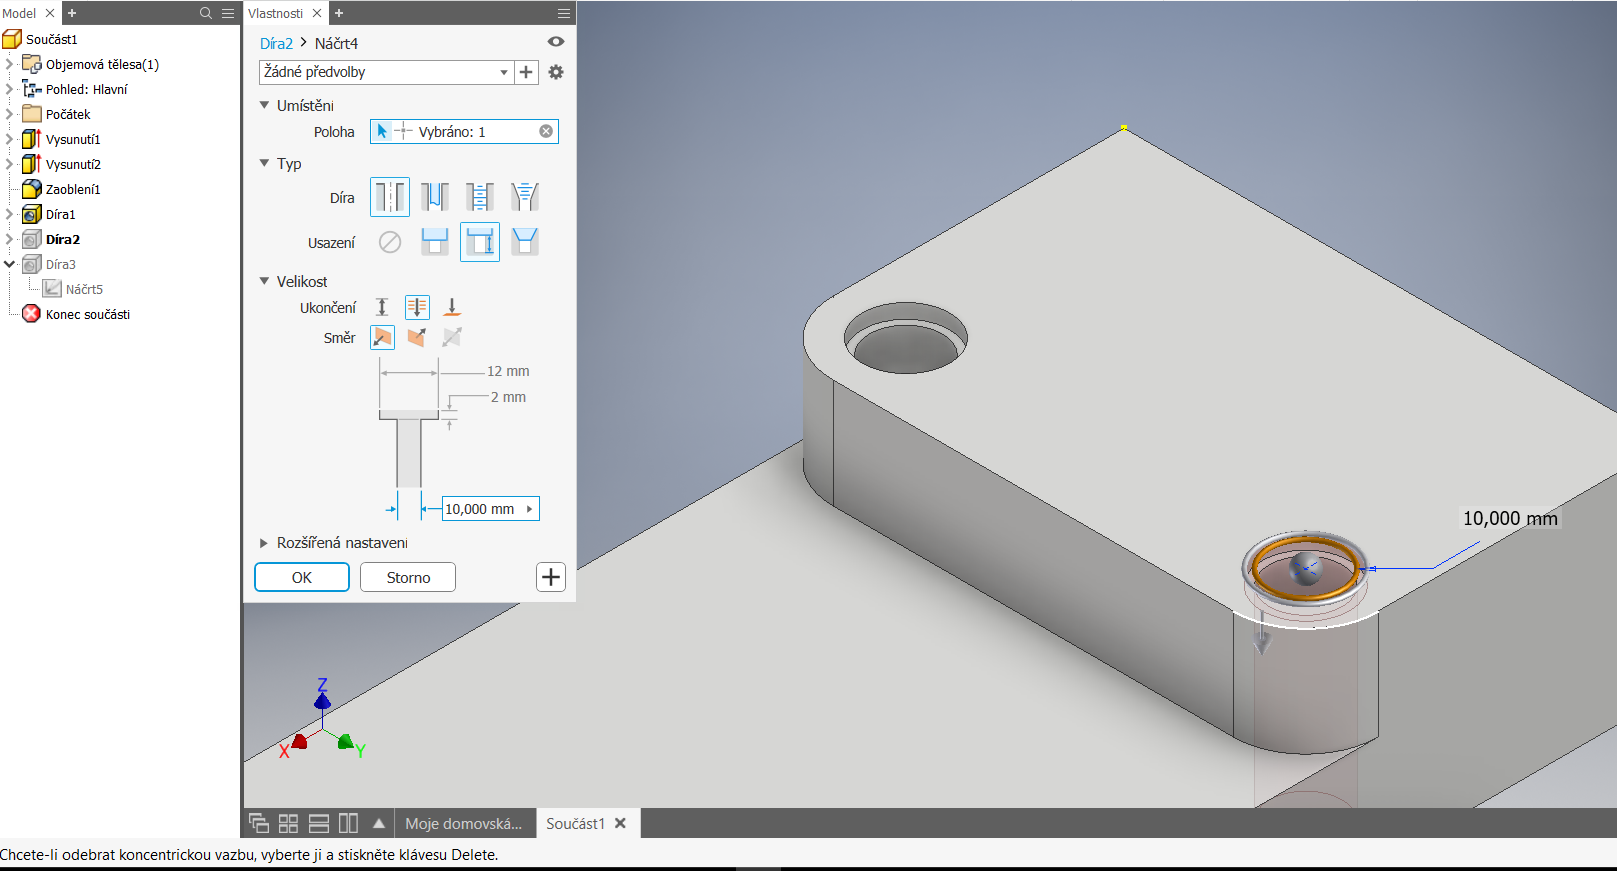Go to Díra2 breadcrumb link
This screenshot has width=1617, height=871.
(x=276, y=43)
